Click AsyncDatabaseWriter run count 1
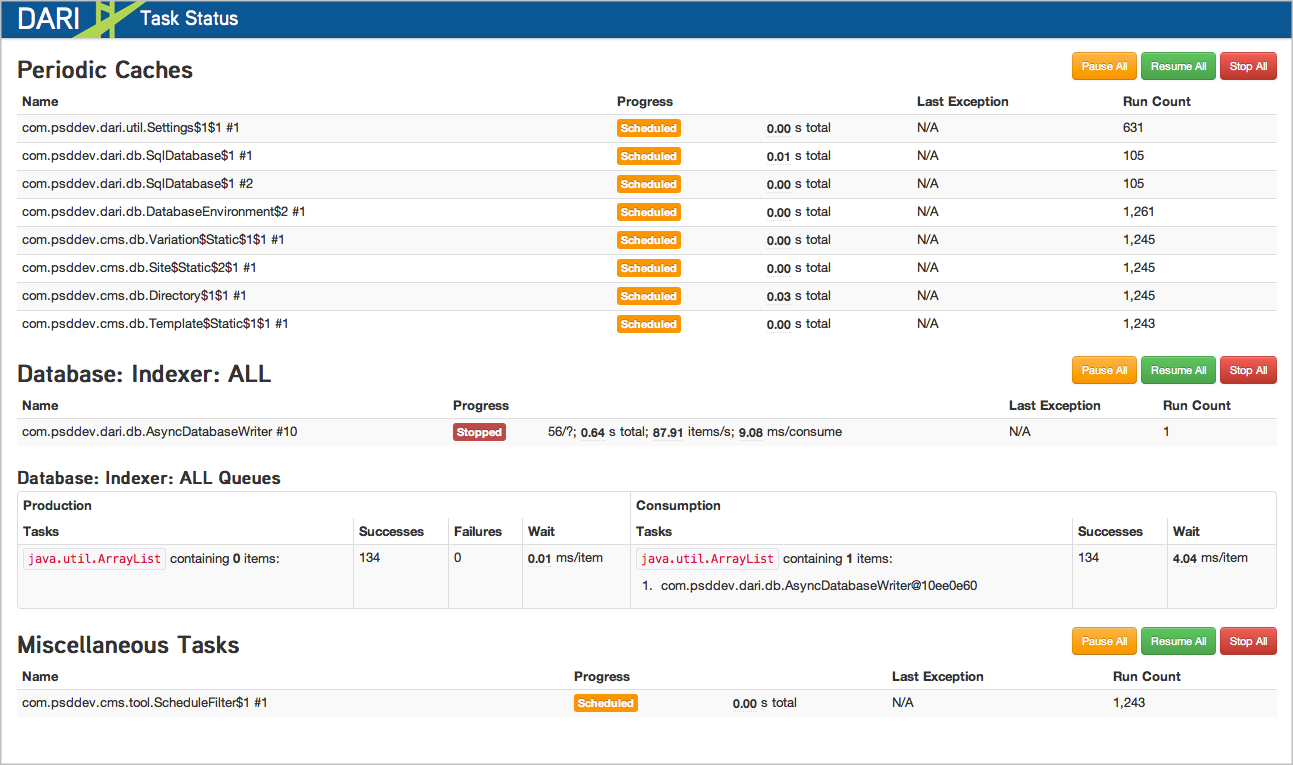 coord(1166,432)
